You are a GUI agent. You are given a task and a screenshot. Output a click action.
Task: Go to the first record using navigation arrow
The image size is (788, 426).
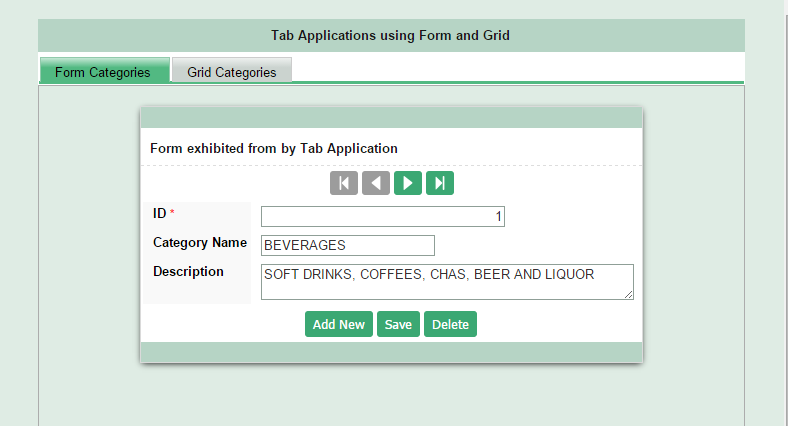click(x=344, y=183)
